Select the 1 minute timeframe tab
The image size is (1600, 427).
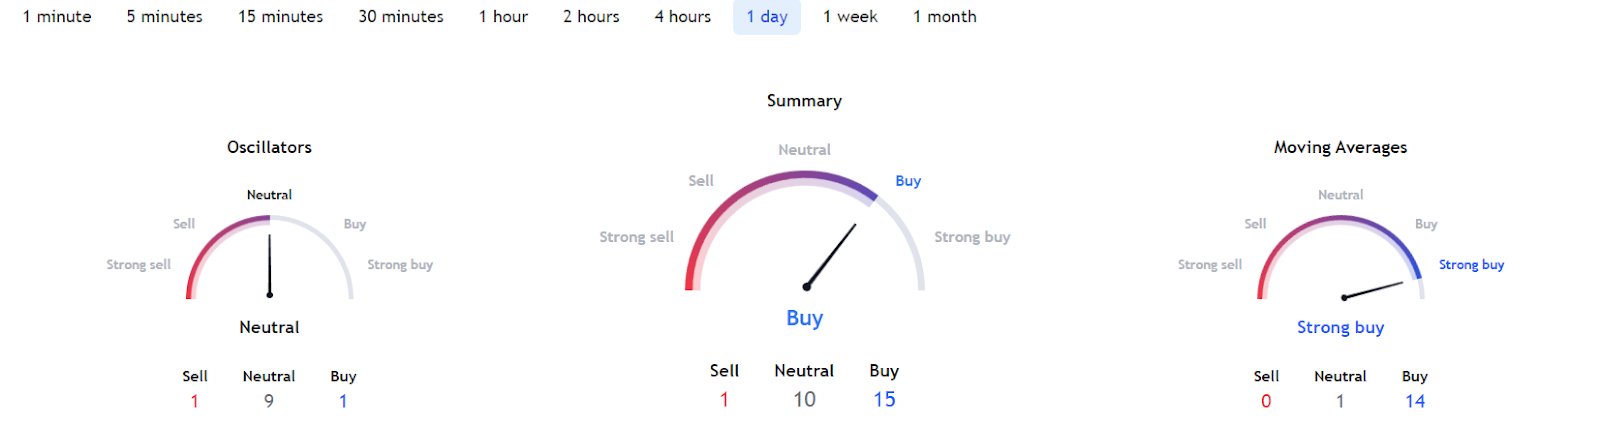pos(57,17)
